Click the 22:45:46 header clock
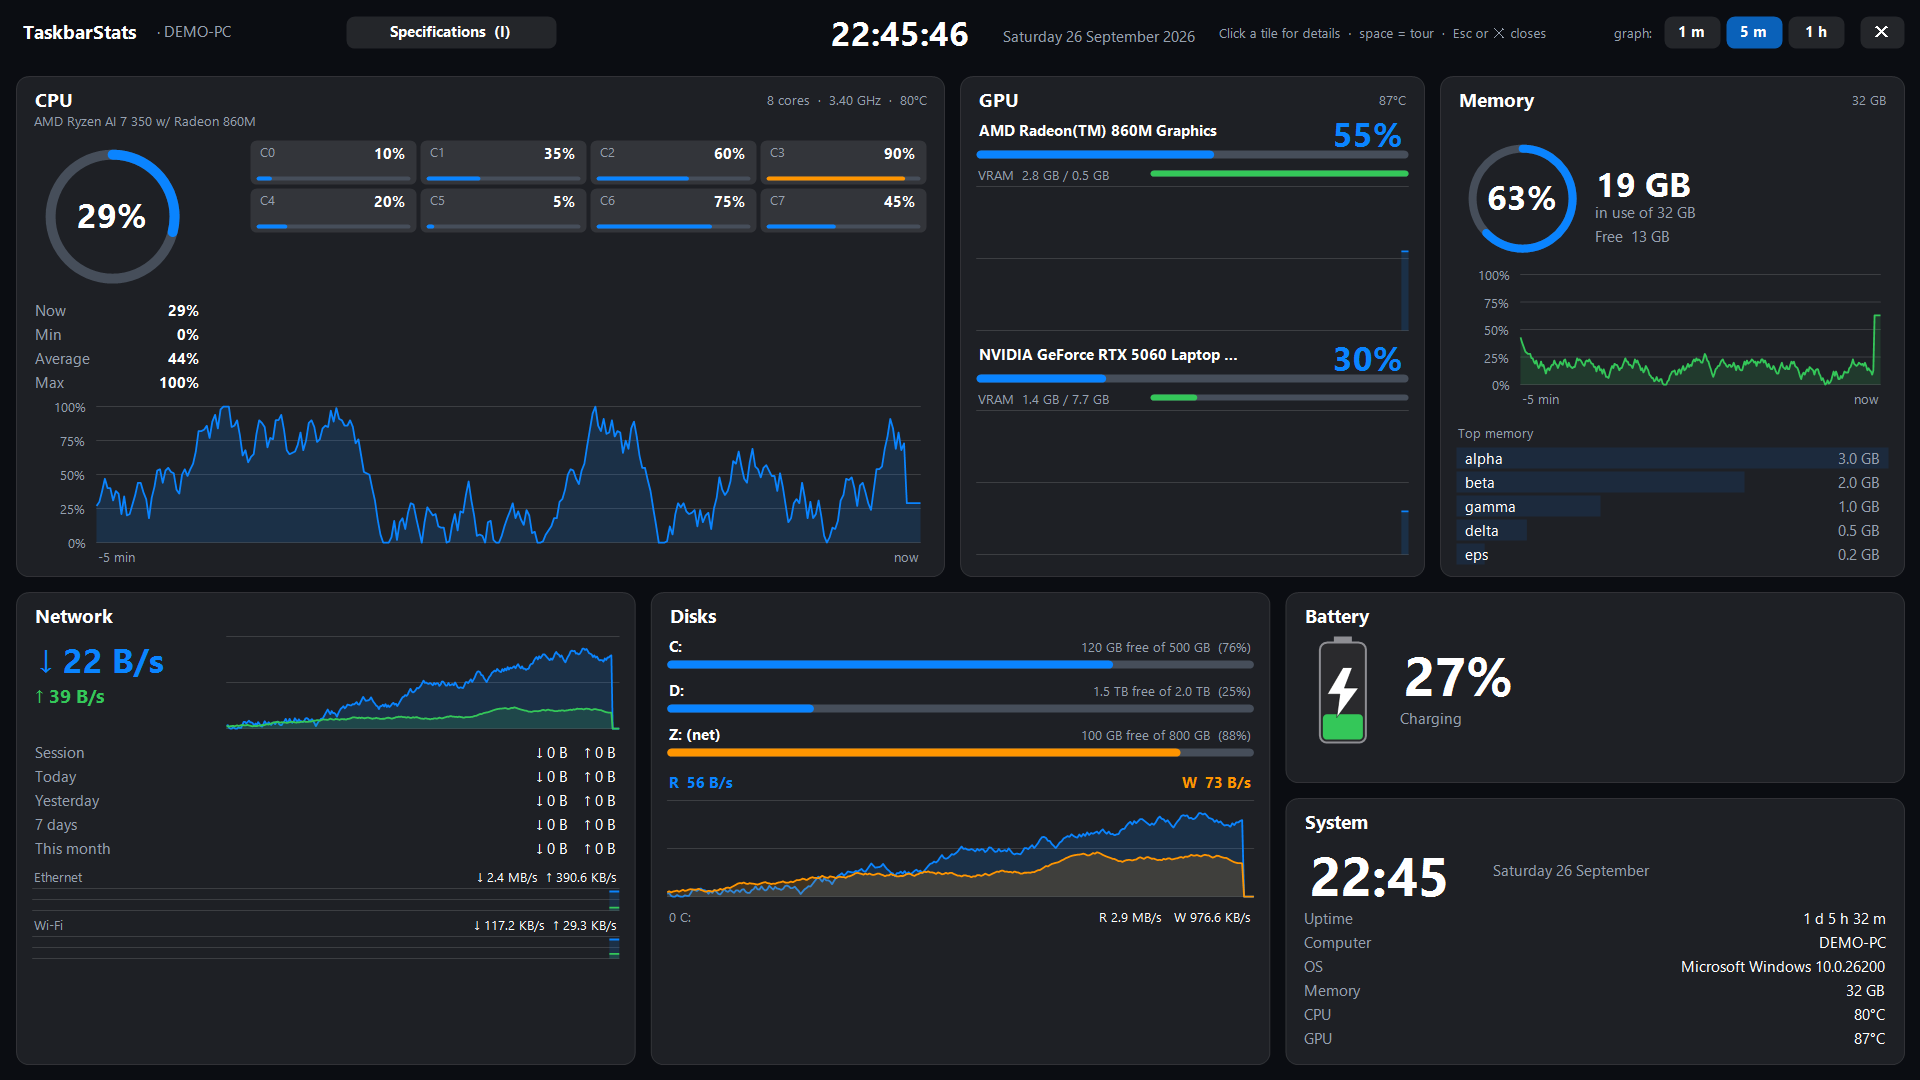Viewport: 1920px width, 1080px height. click(x=900, y=35)
